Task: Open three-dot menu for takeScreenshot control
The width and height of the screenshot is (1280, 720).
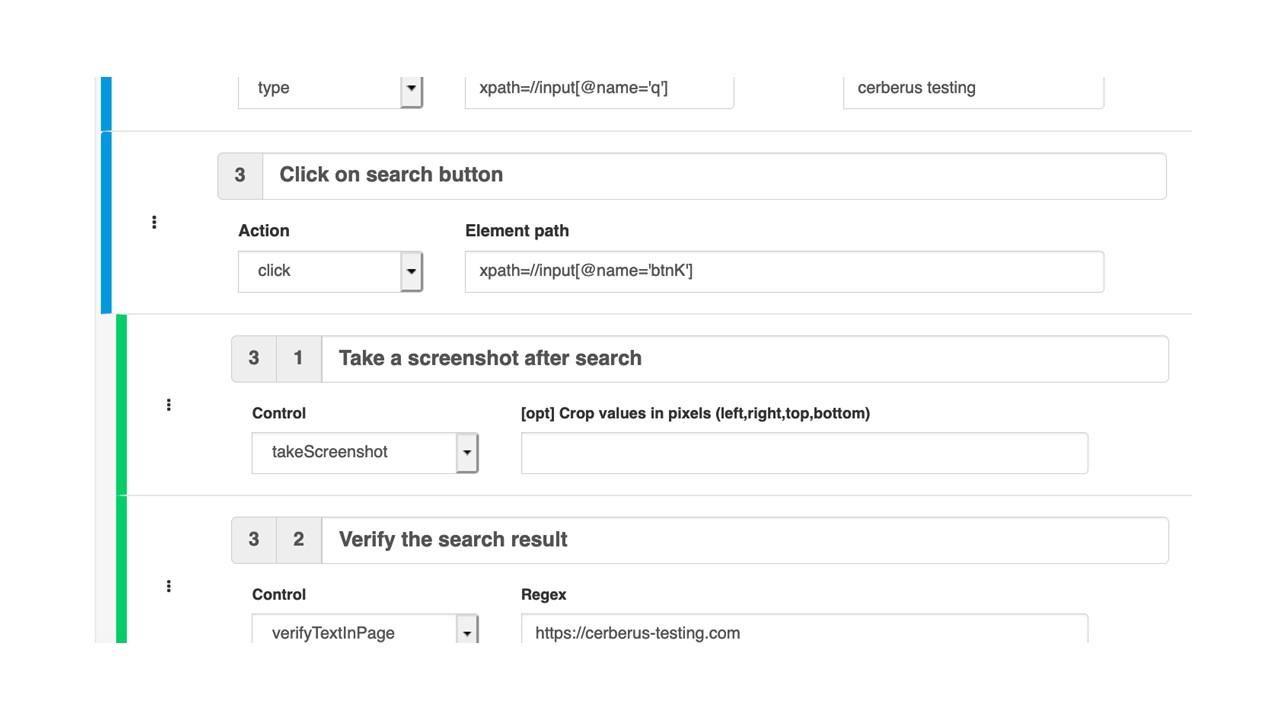Action: pyautogui.click(x=168, y=405)
